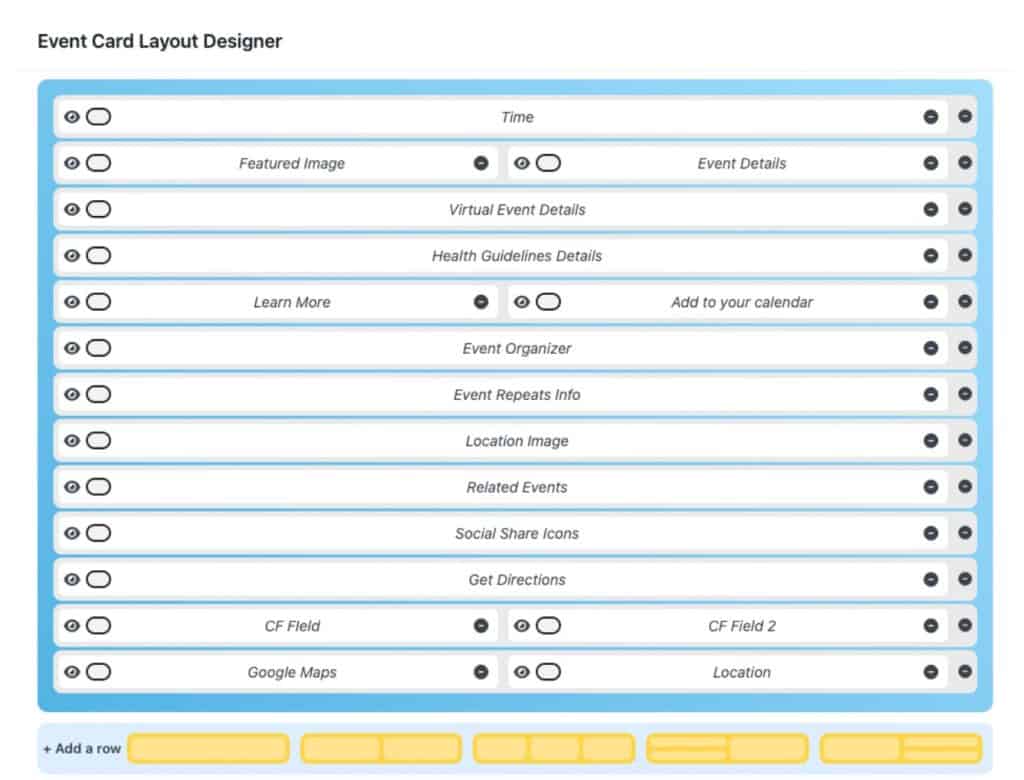Select the 'Social Share Icons' label
Viewport: 1024px width, 780px height.
(517, 534)
